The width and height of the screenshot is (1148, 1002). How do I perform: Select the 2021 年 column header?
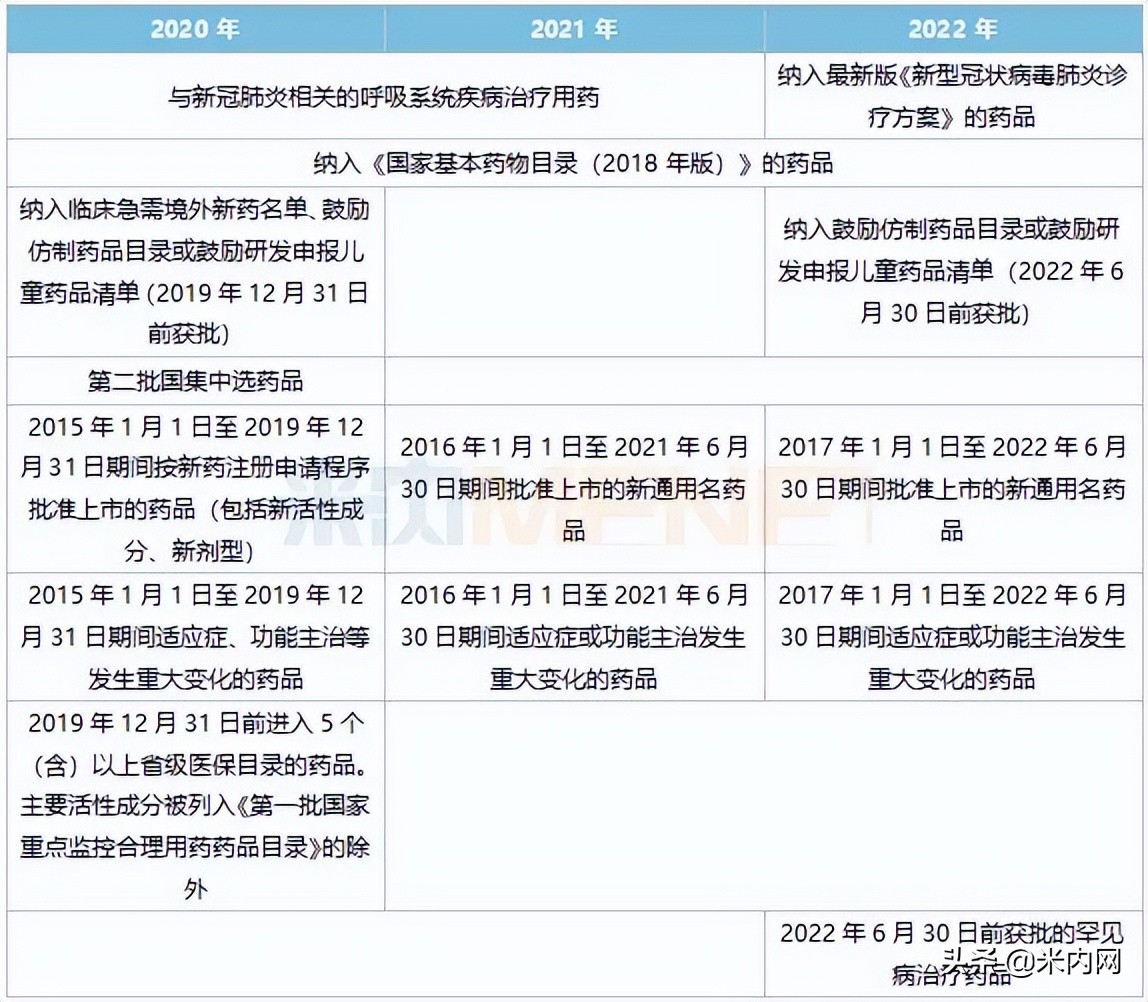point(574,29)
